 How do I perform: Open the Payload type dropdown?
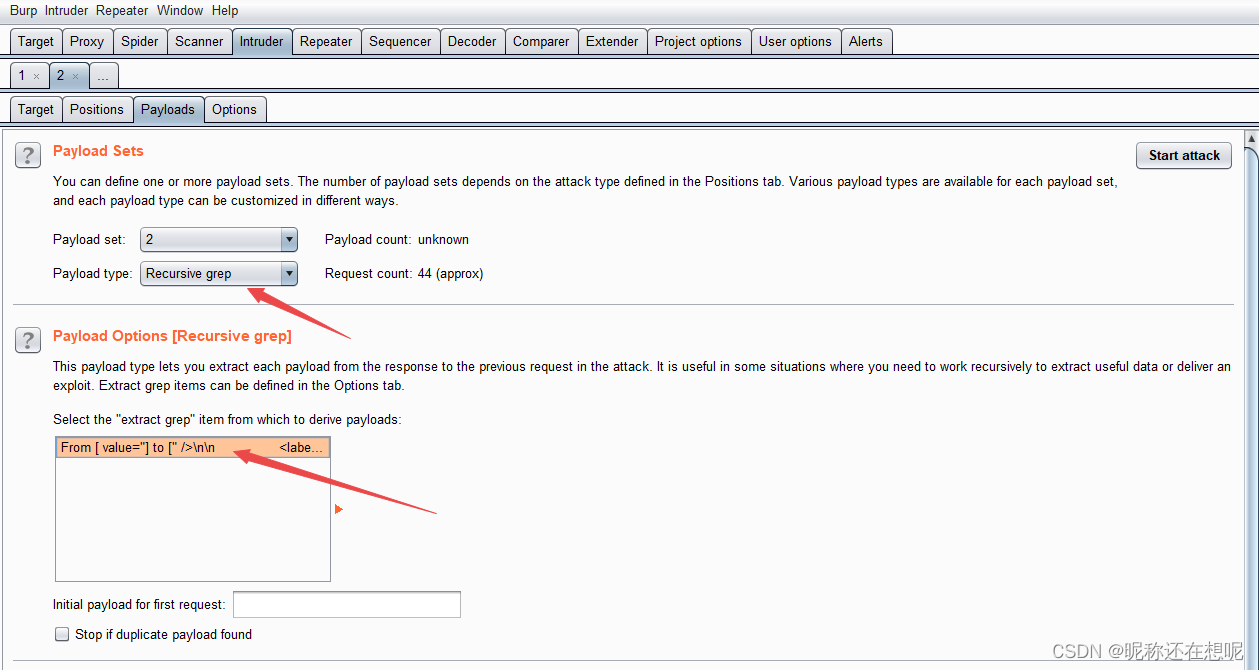tap(219, 273)
